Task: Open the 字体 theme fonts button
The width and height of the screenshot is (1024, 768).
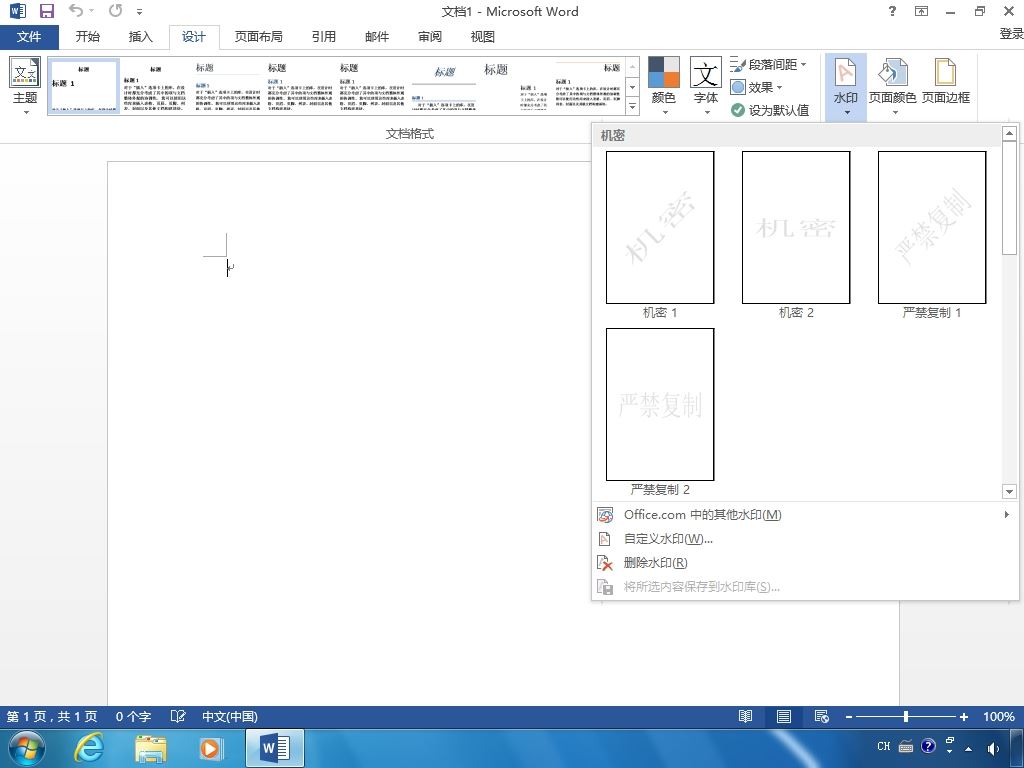Action: [705, 86]
